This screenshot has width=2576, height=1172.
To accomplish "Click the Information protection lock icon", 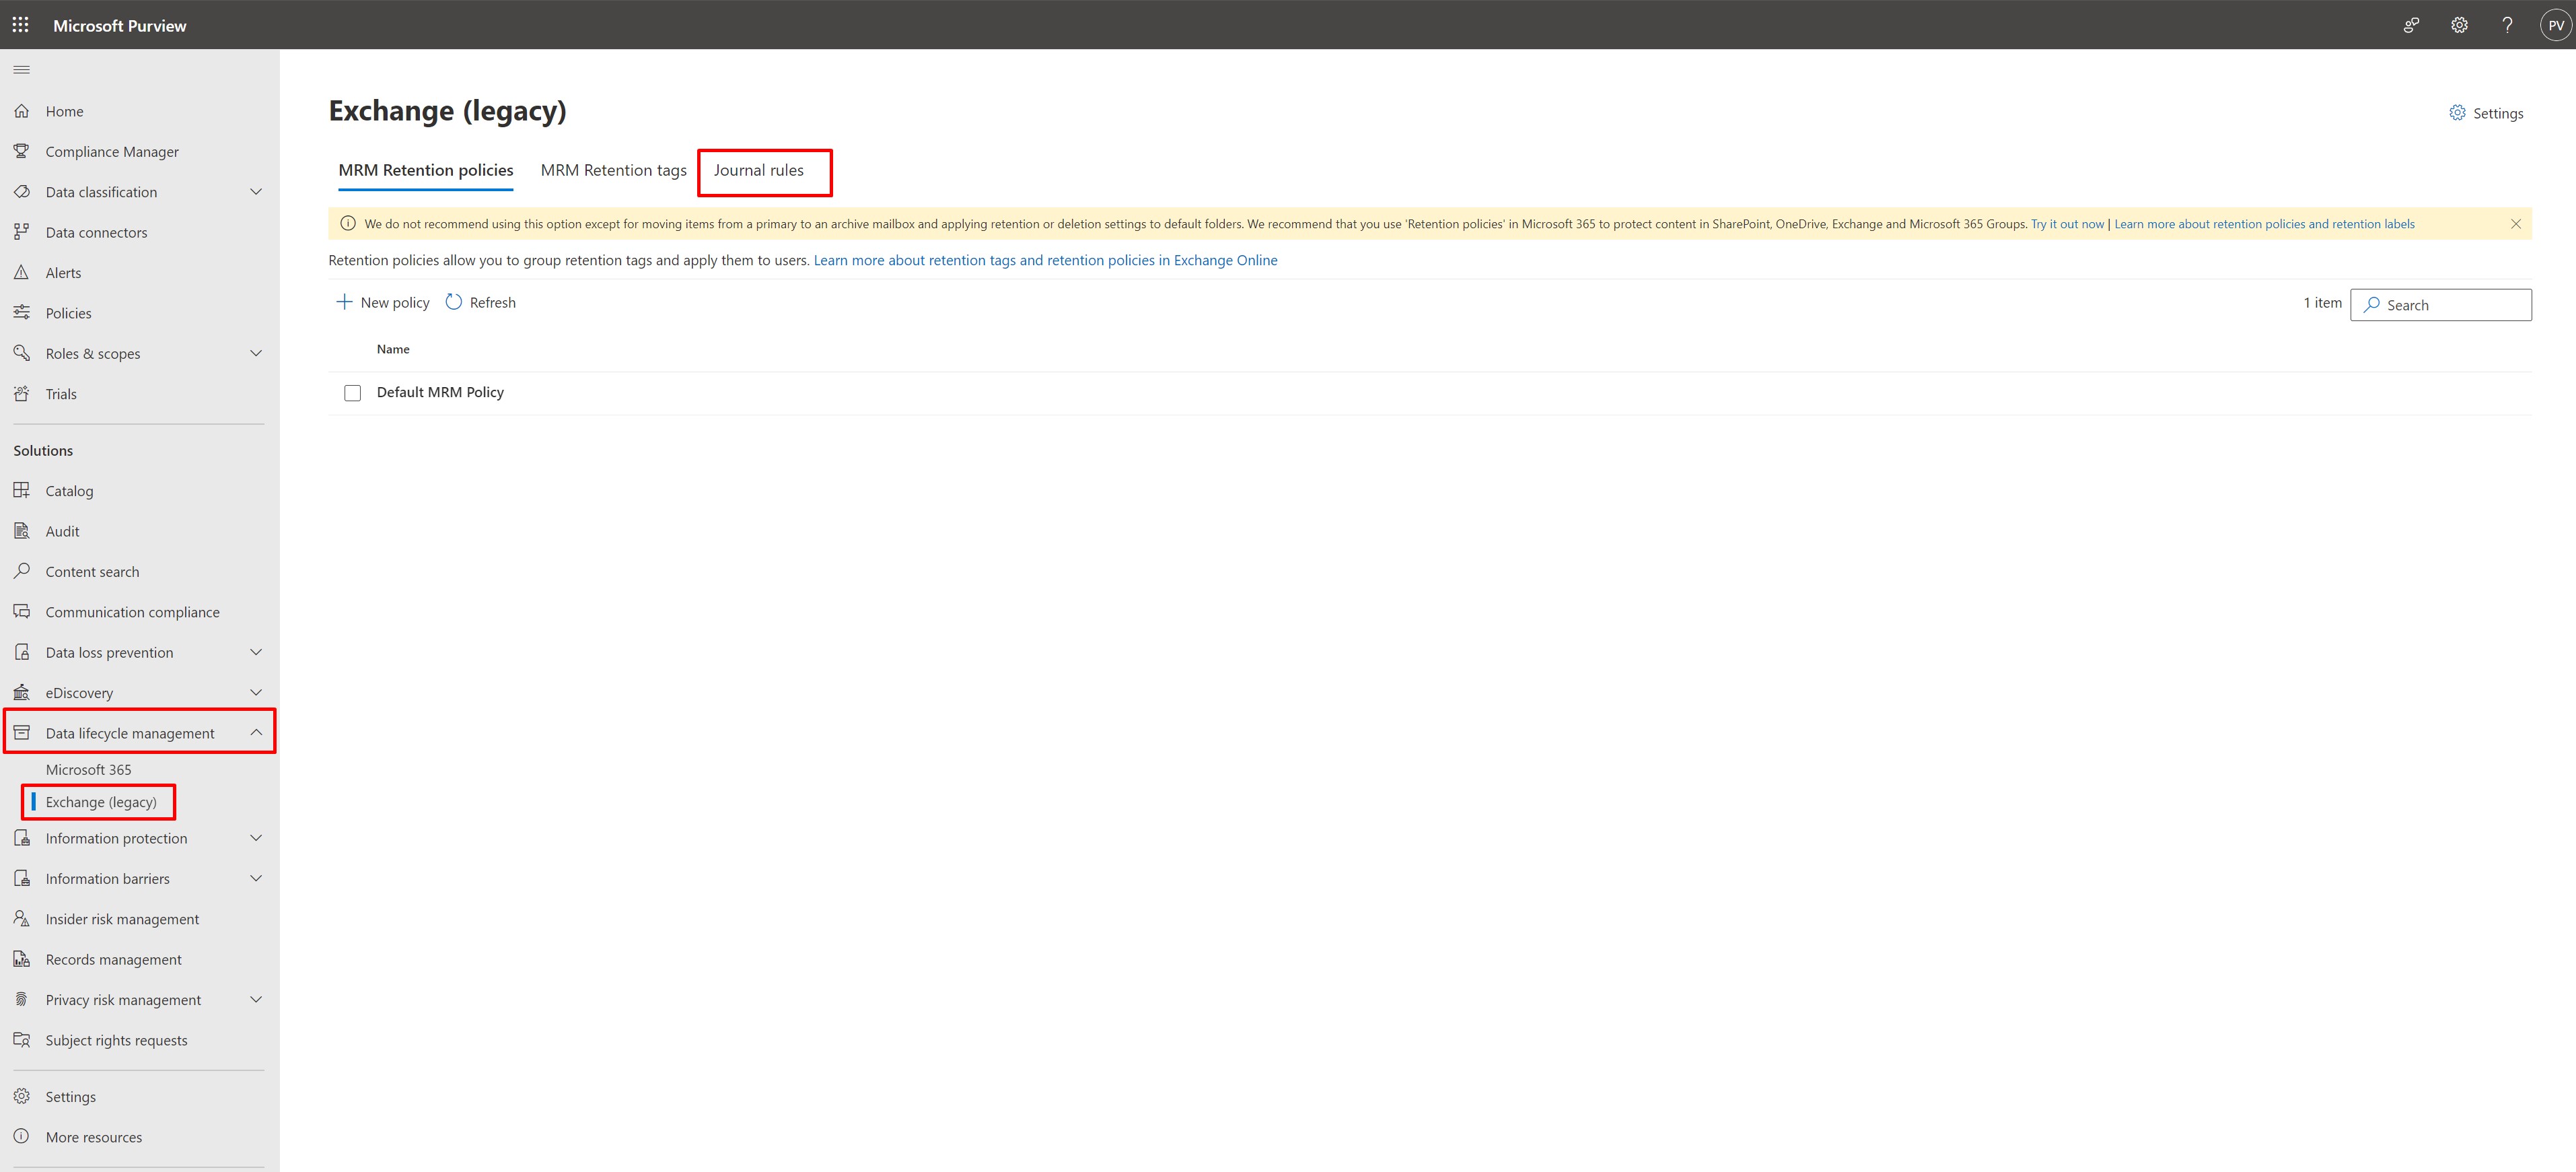I will (x=22, y=838).
